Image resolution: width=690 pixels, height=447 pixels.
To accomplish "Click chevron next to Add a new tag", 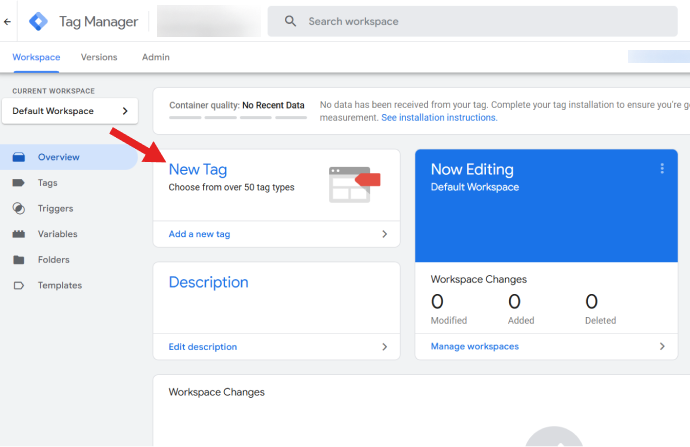I will [385, 234].
